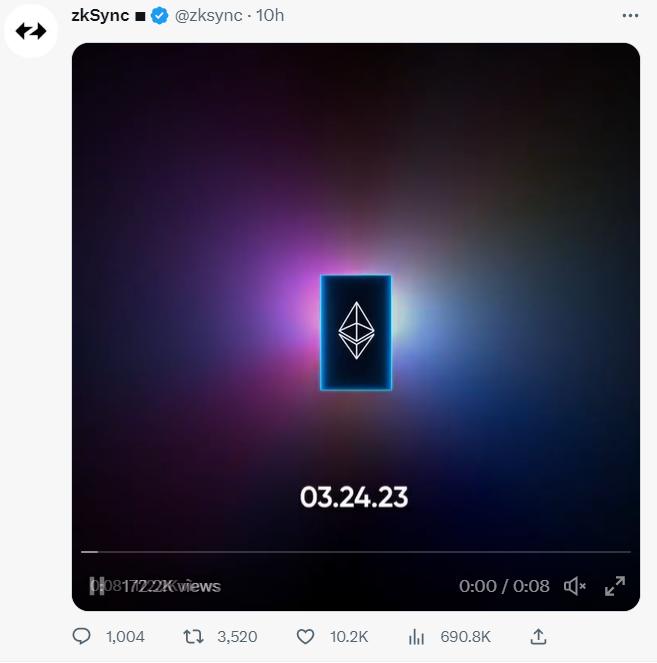This screenshot has height=663, width=657.
Task: Open the @zksync handle link
Action: (209, 16)
